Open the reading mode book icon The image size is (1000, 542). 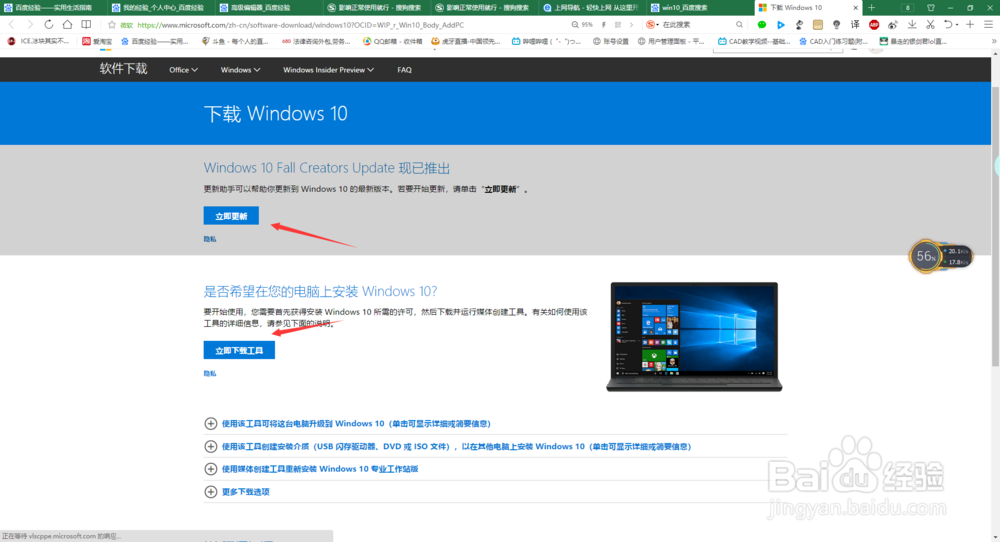86,25
